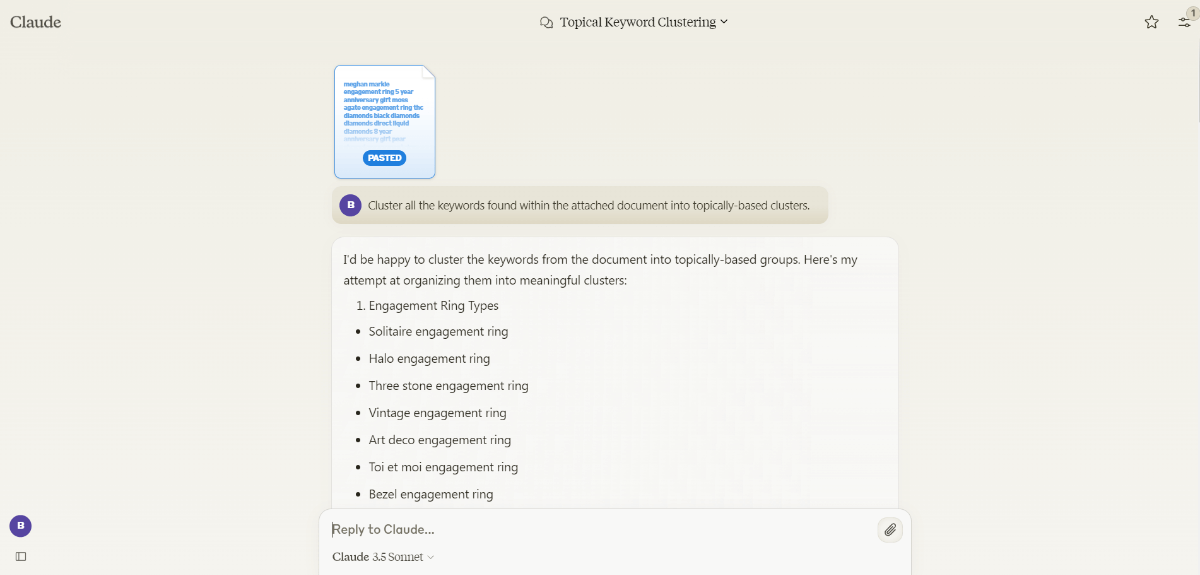
Task: Click the 'Engagement Ring Types' heading
Action: point(433,306)
